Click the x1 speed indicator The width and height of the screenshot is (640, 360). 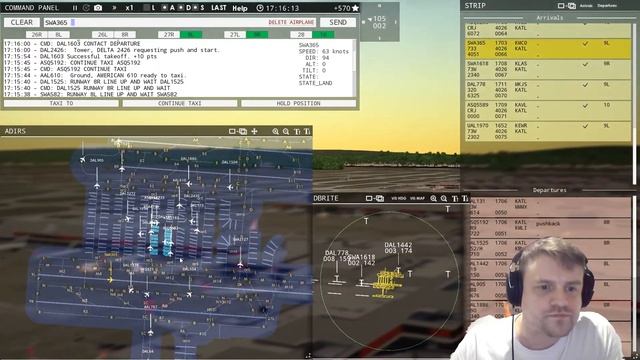pos(129,8)
